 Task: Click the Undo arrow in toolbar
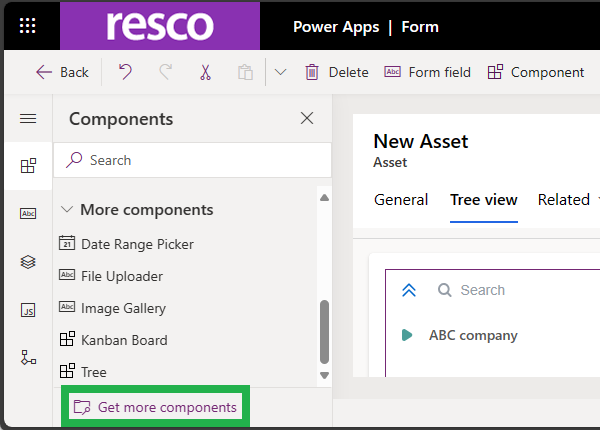coord(125,72)
